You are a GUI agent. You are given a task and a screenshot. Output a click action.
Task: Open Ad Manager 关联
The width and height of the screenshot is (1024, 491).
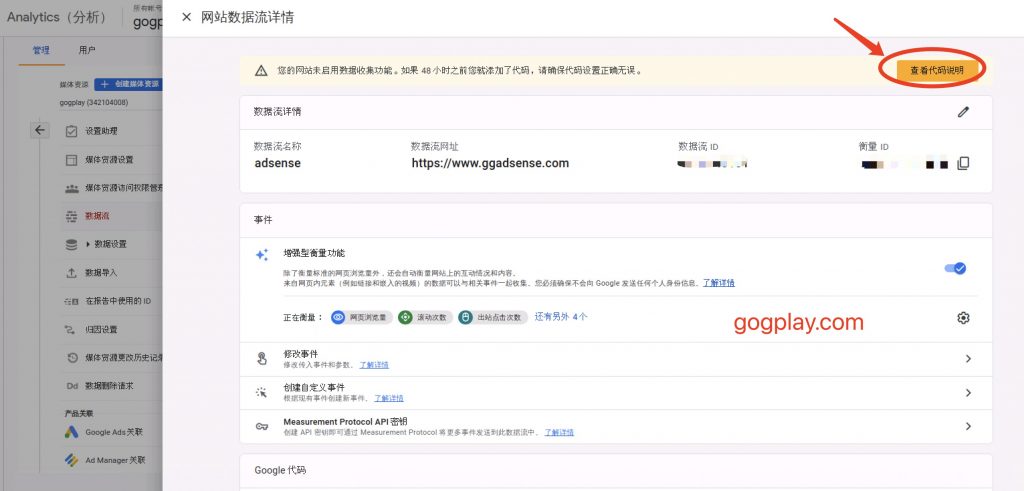pyautogui.click(x=116, y=460)
